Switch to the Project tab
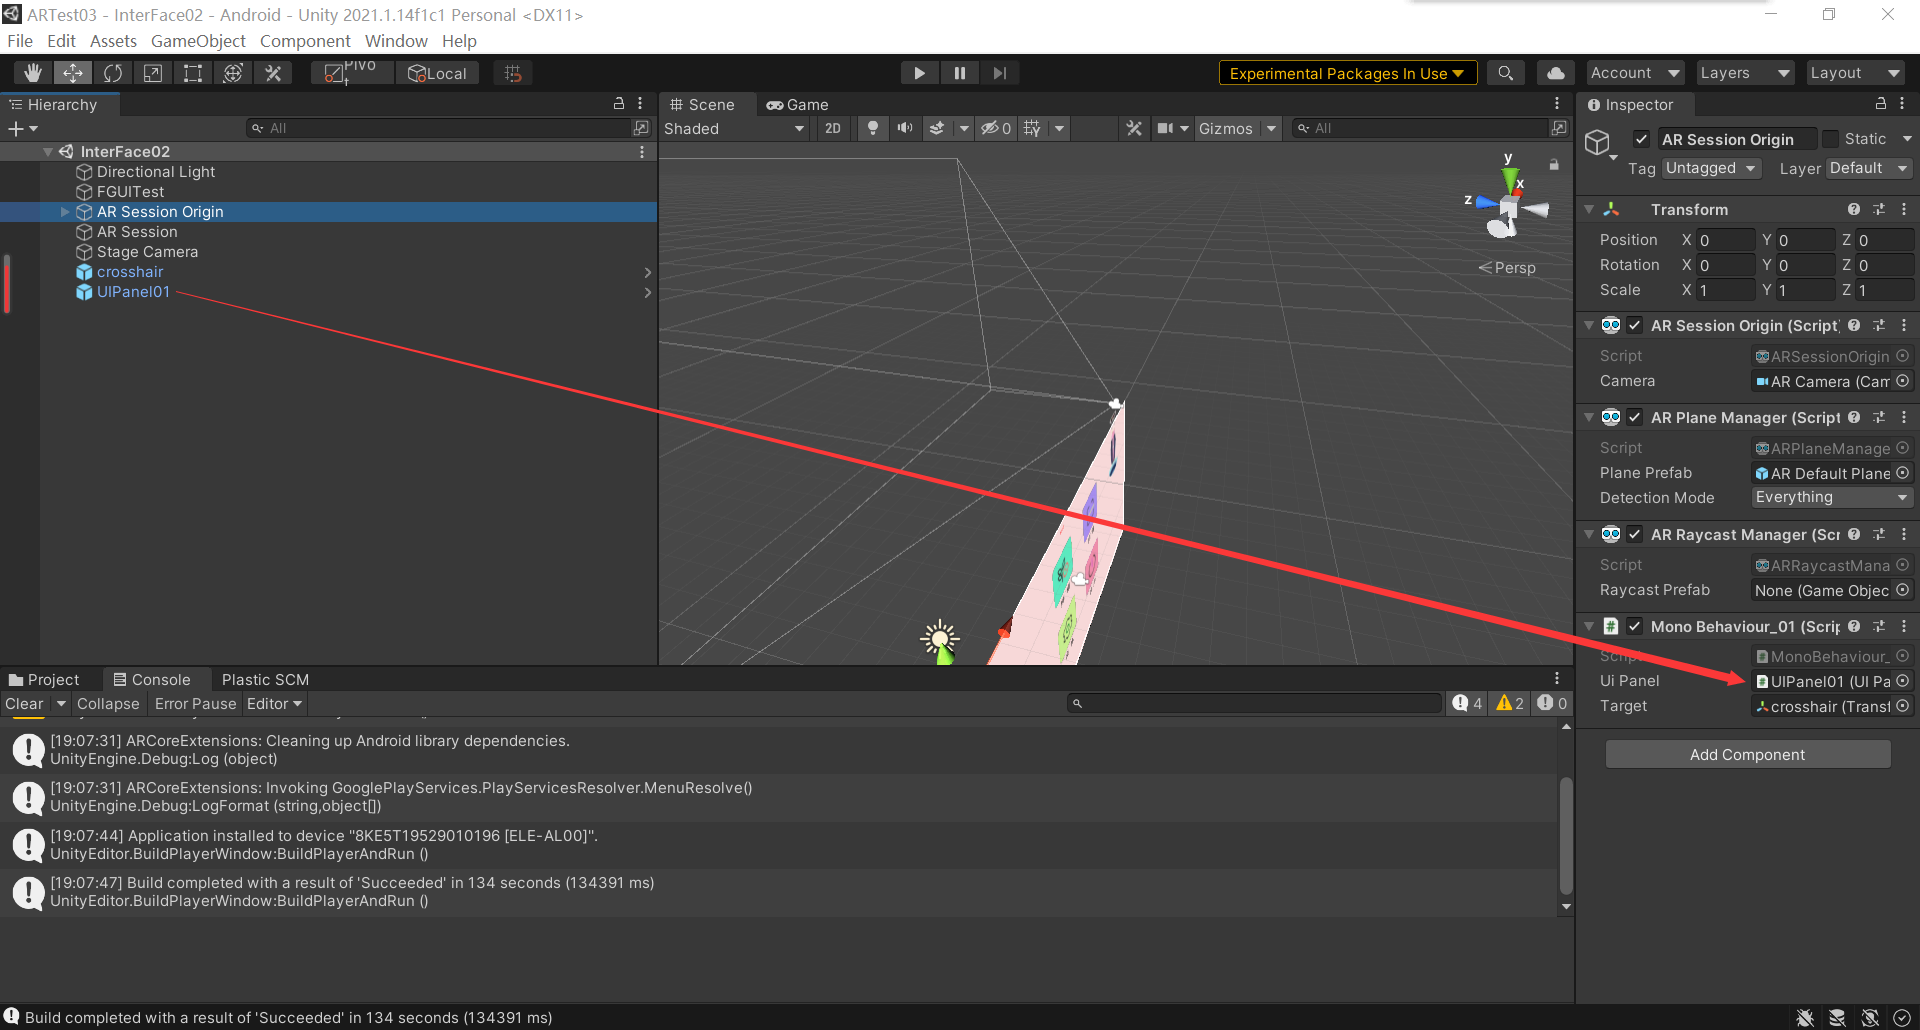 pos(44,679)
